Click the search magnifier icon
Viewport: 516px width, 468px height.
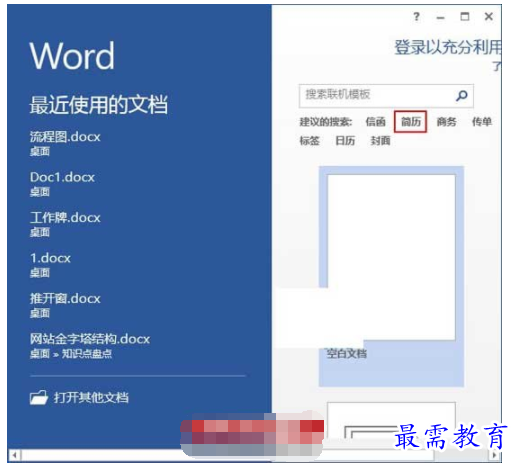(x=462, y=96)
